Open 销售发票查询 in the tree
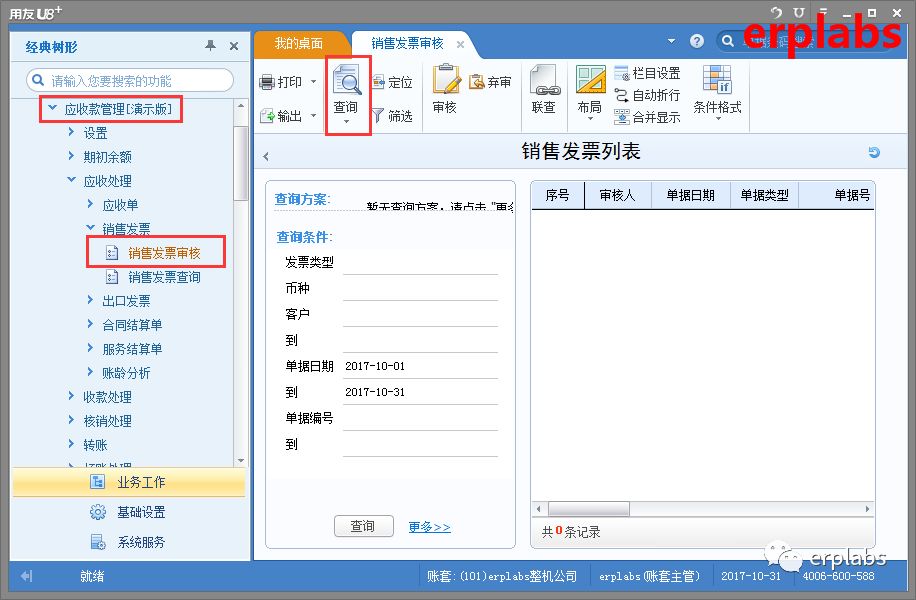The image size is (916, 600). tap(164, 277)
